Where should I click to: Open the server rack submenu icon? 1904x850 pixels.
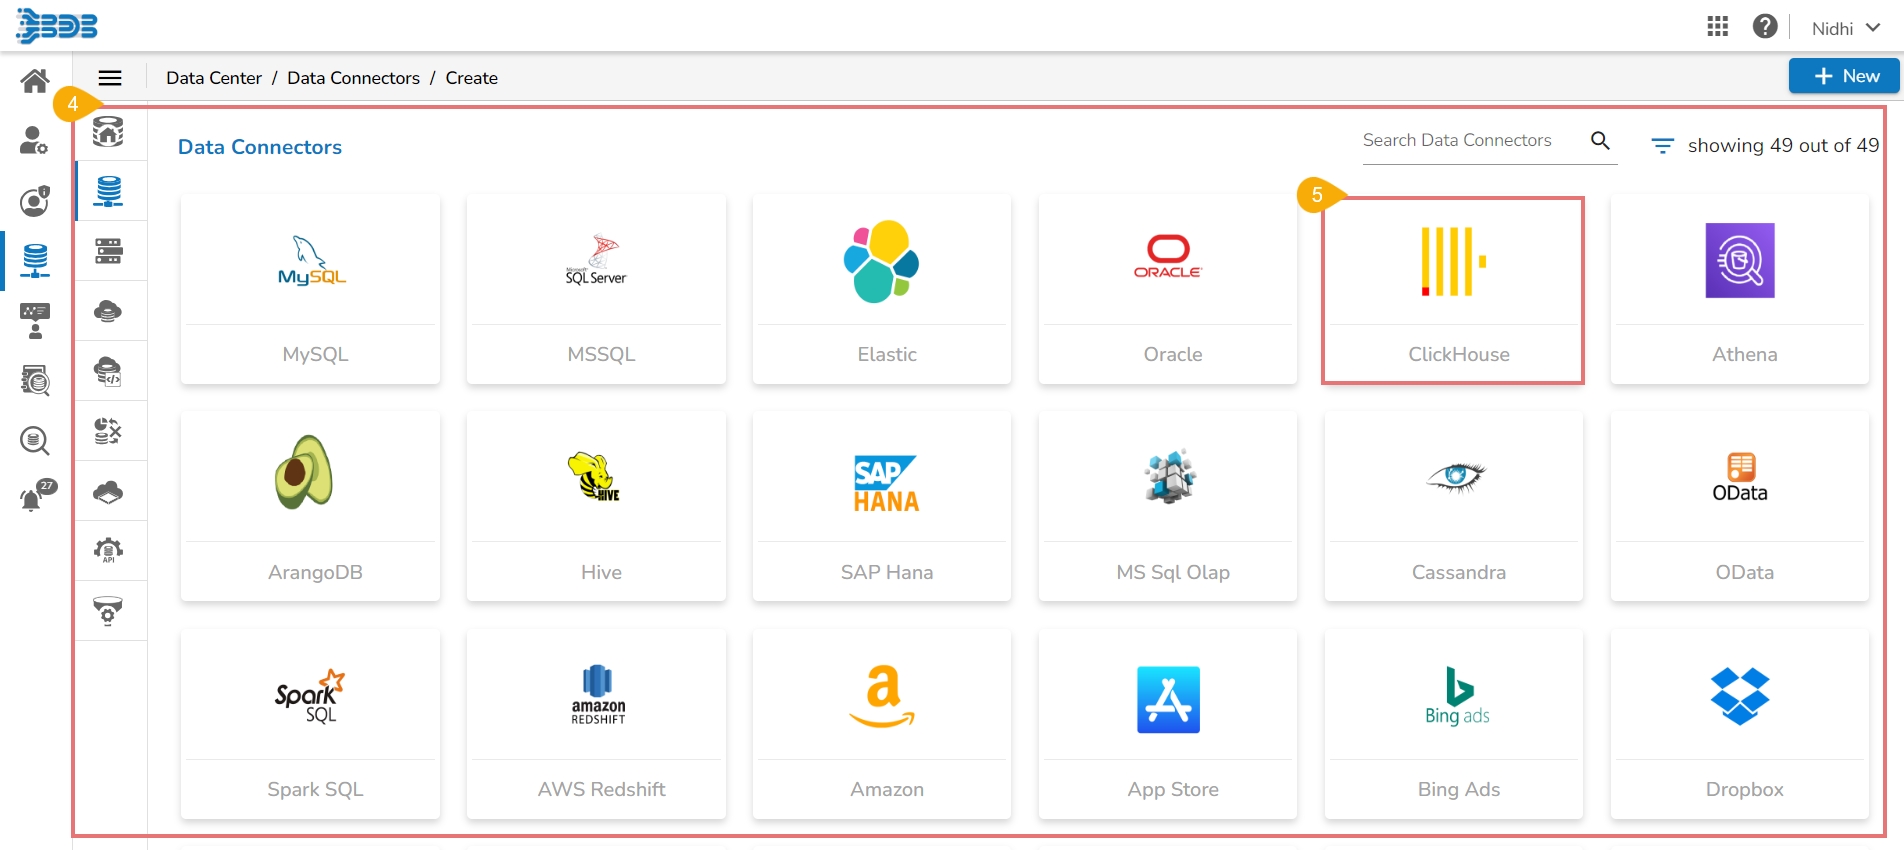pyautogui.click(x=108, y=251)
